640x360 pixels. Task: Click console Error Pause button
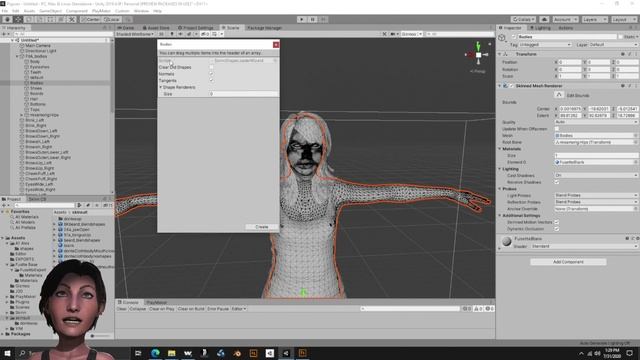(218, 309)
